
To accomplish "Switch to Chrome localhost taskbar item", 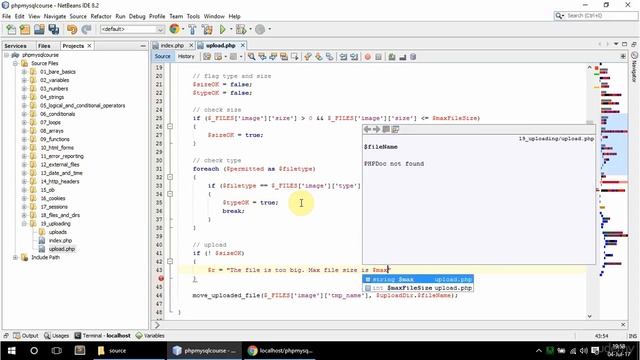I will (x=280, y=351).
